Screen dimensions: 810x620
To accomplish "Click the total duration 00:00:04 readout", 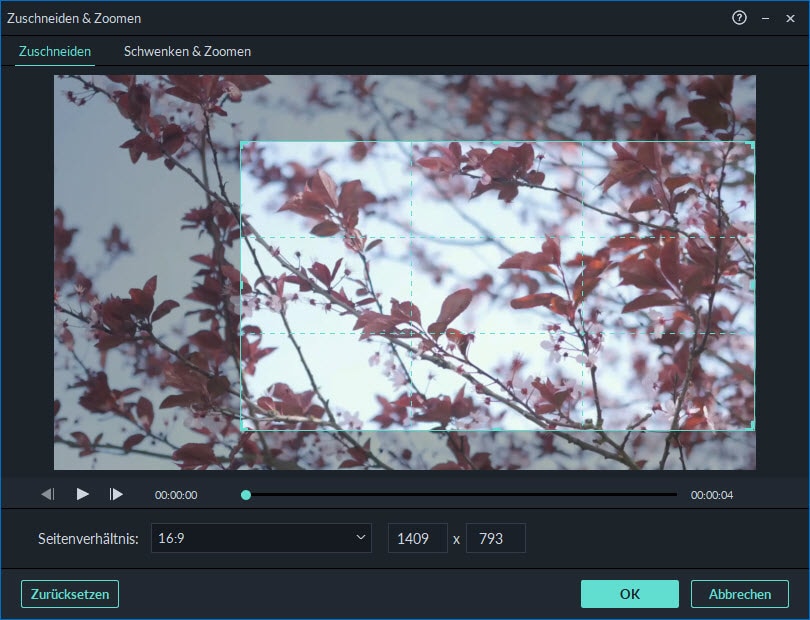I will 712,495.
